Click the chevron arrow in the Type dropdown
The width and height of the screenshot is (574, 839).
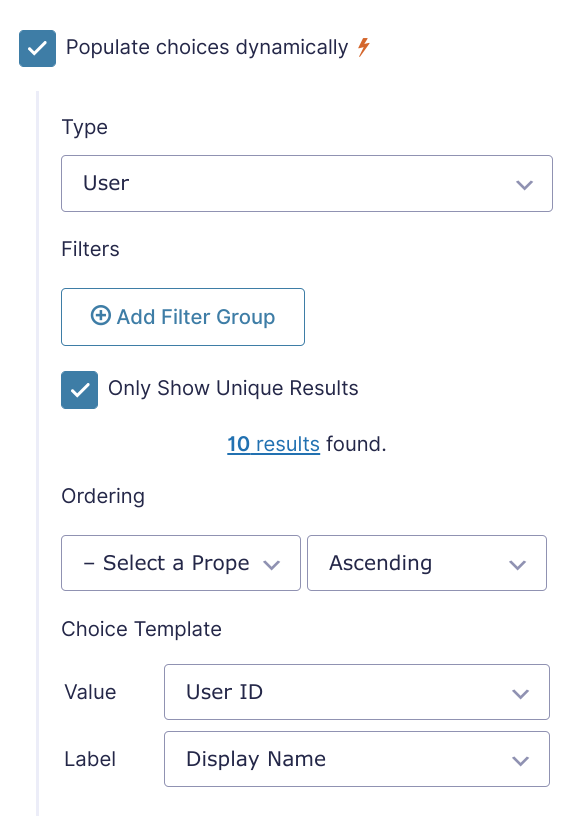(x=524, y=185)
